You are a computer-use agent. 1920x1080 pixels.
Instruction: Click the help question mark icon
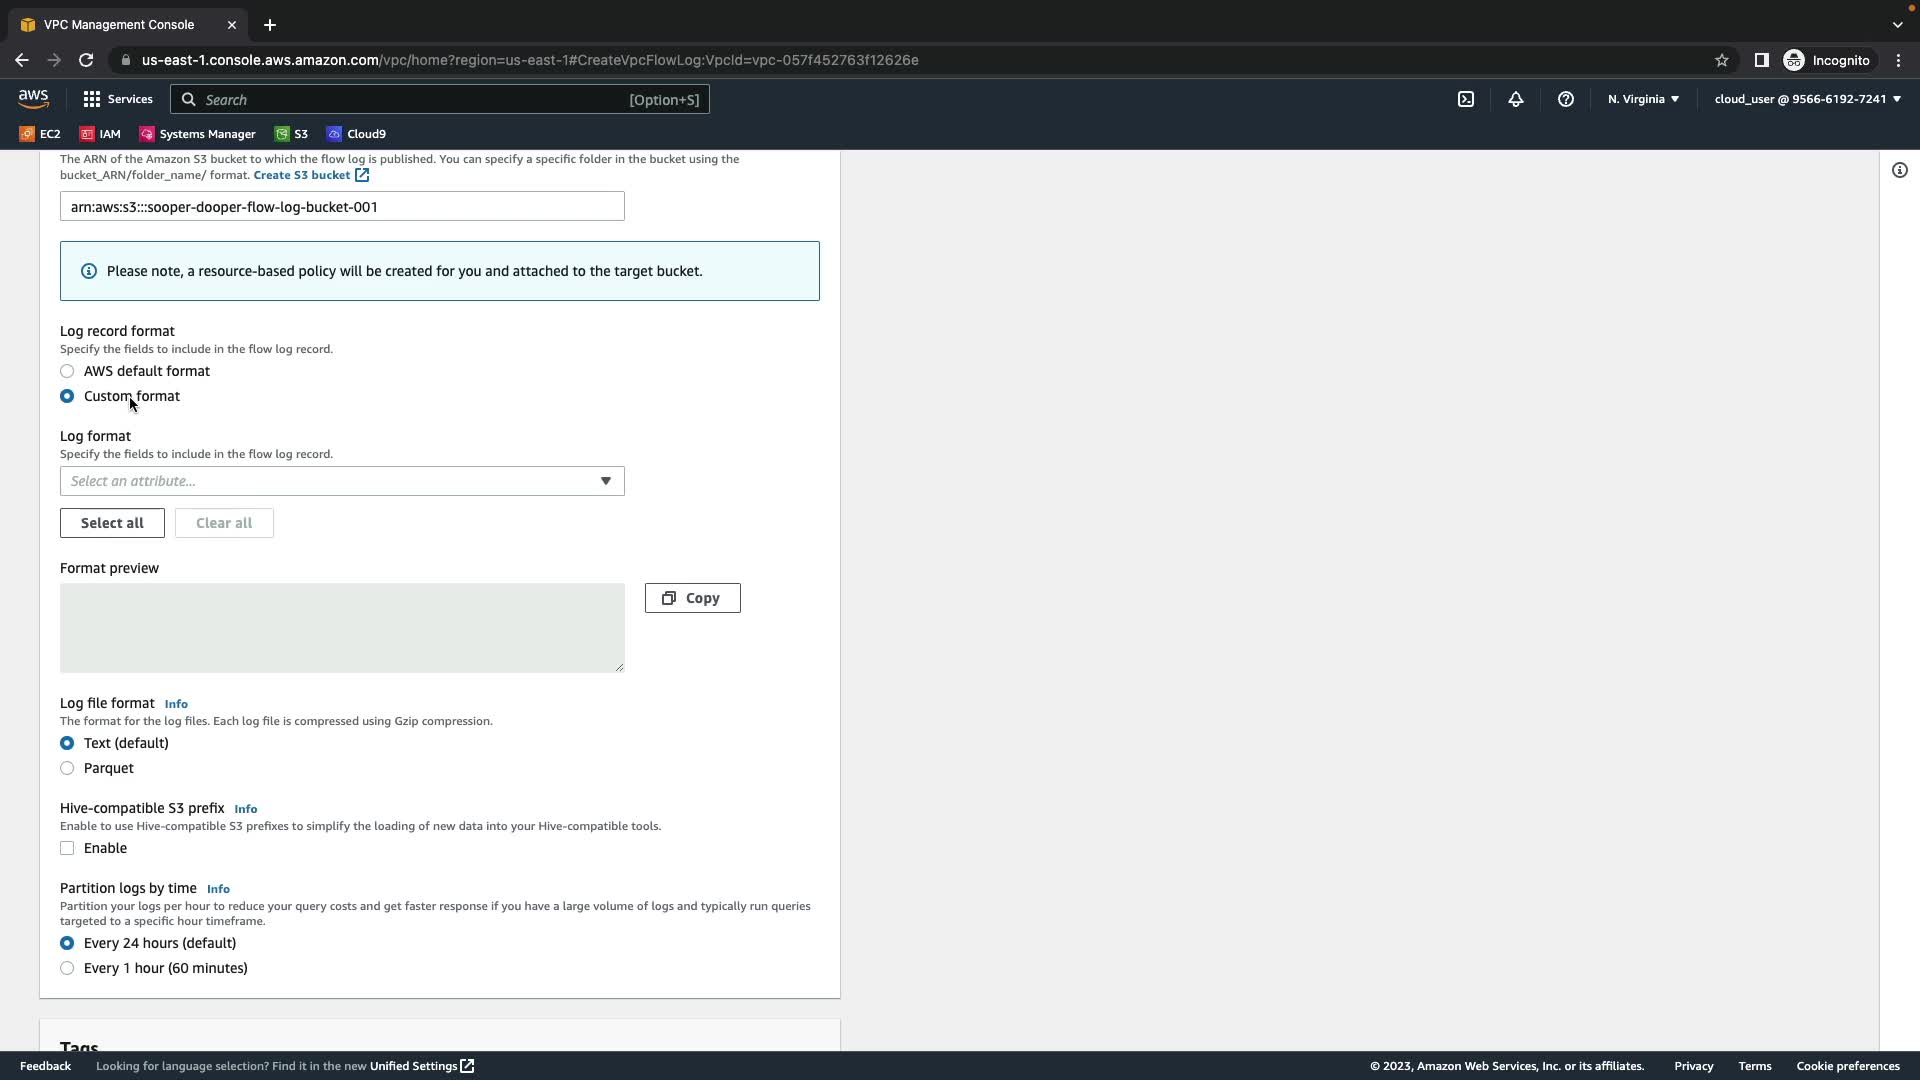tap(1565, 99)
